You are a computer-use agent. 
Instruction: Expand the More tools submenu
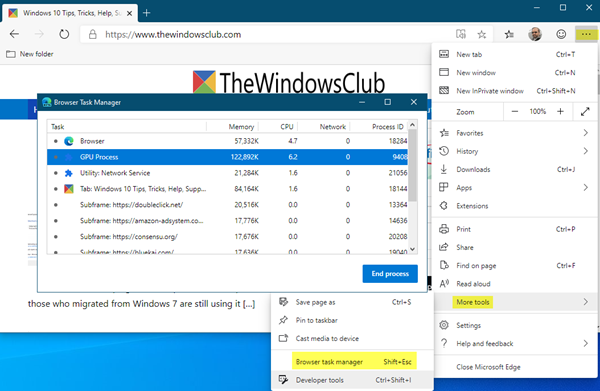(x=514, y=302)
